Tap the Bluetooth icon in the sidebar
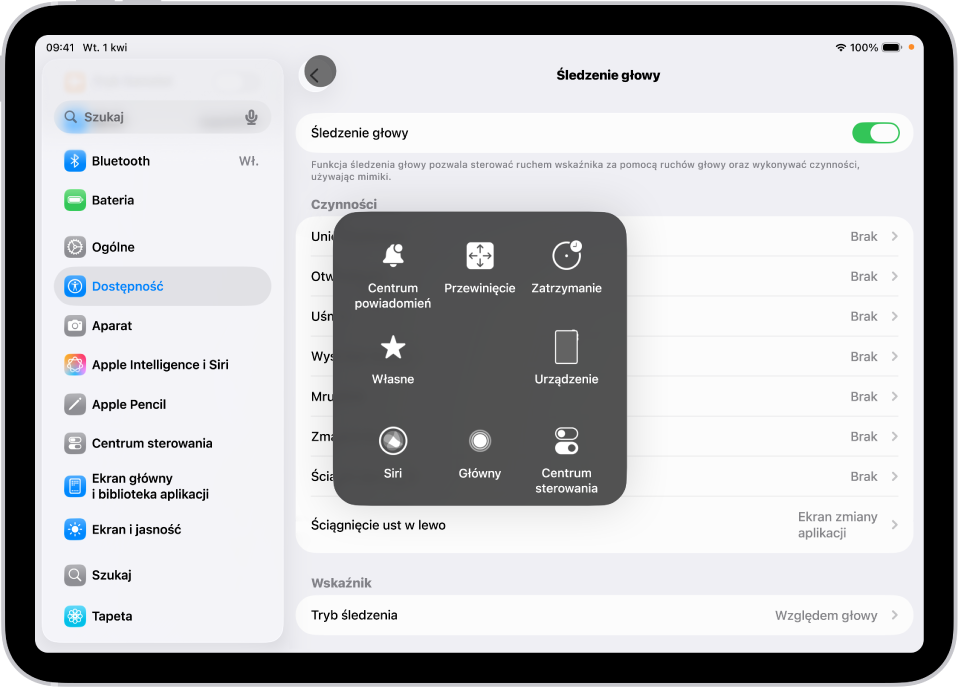Image resolution: width=958 pixels, height=689 pixels. click(x=75, y=160)
